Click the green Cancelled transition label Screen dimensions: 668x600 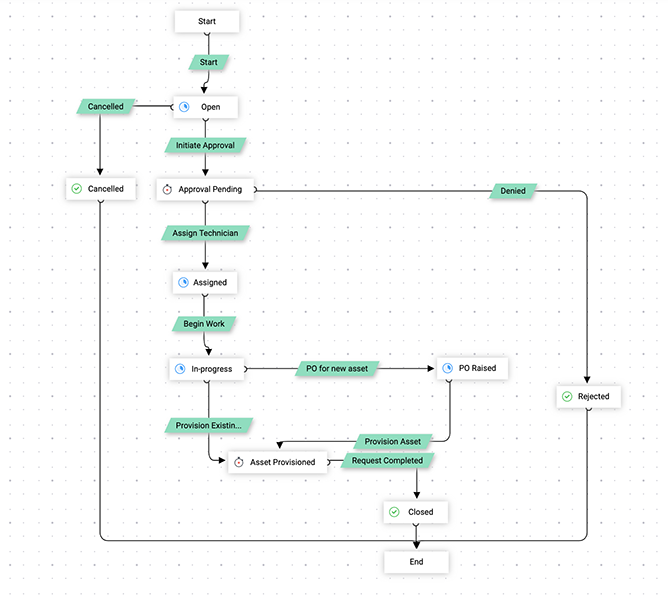point(106,106)
